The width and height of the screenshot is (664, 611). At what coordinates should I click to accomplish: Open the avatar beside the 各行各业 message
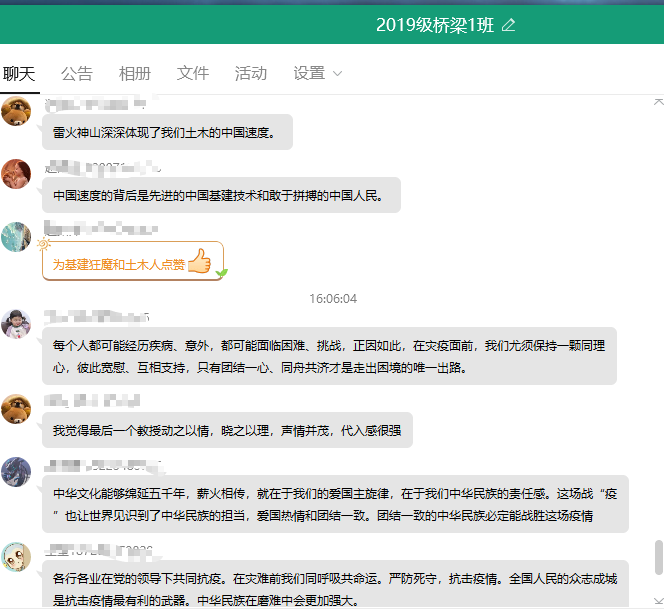pyautogui.click(x=16, y=557)
